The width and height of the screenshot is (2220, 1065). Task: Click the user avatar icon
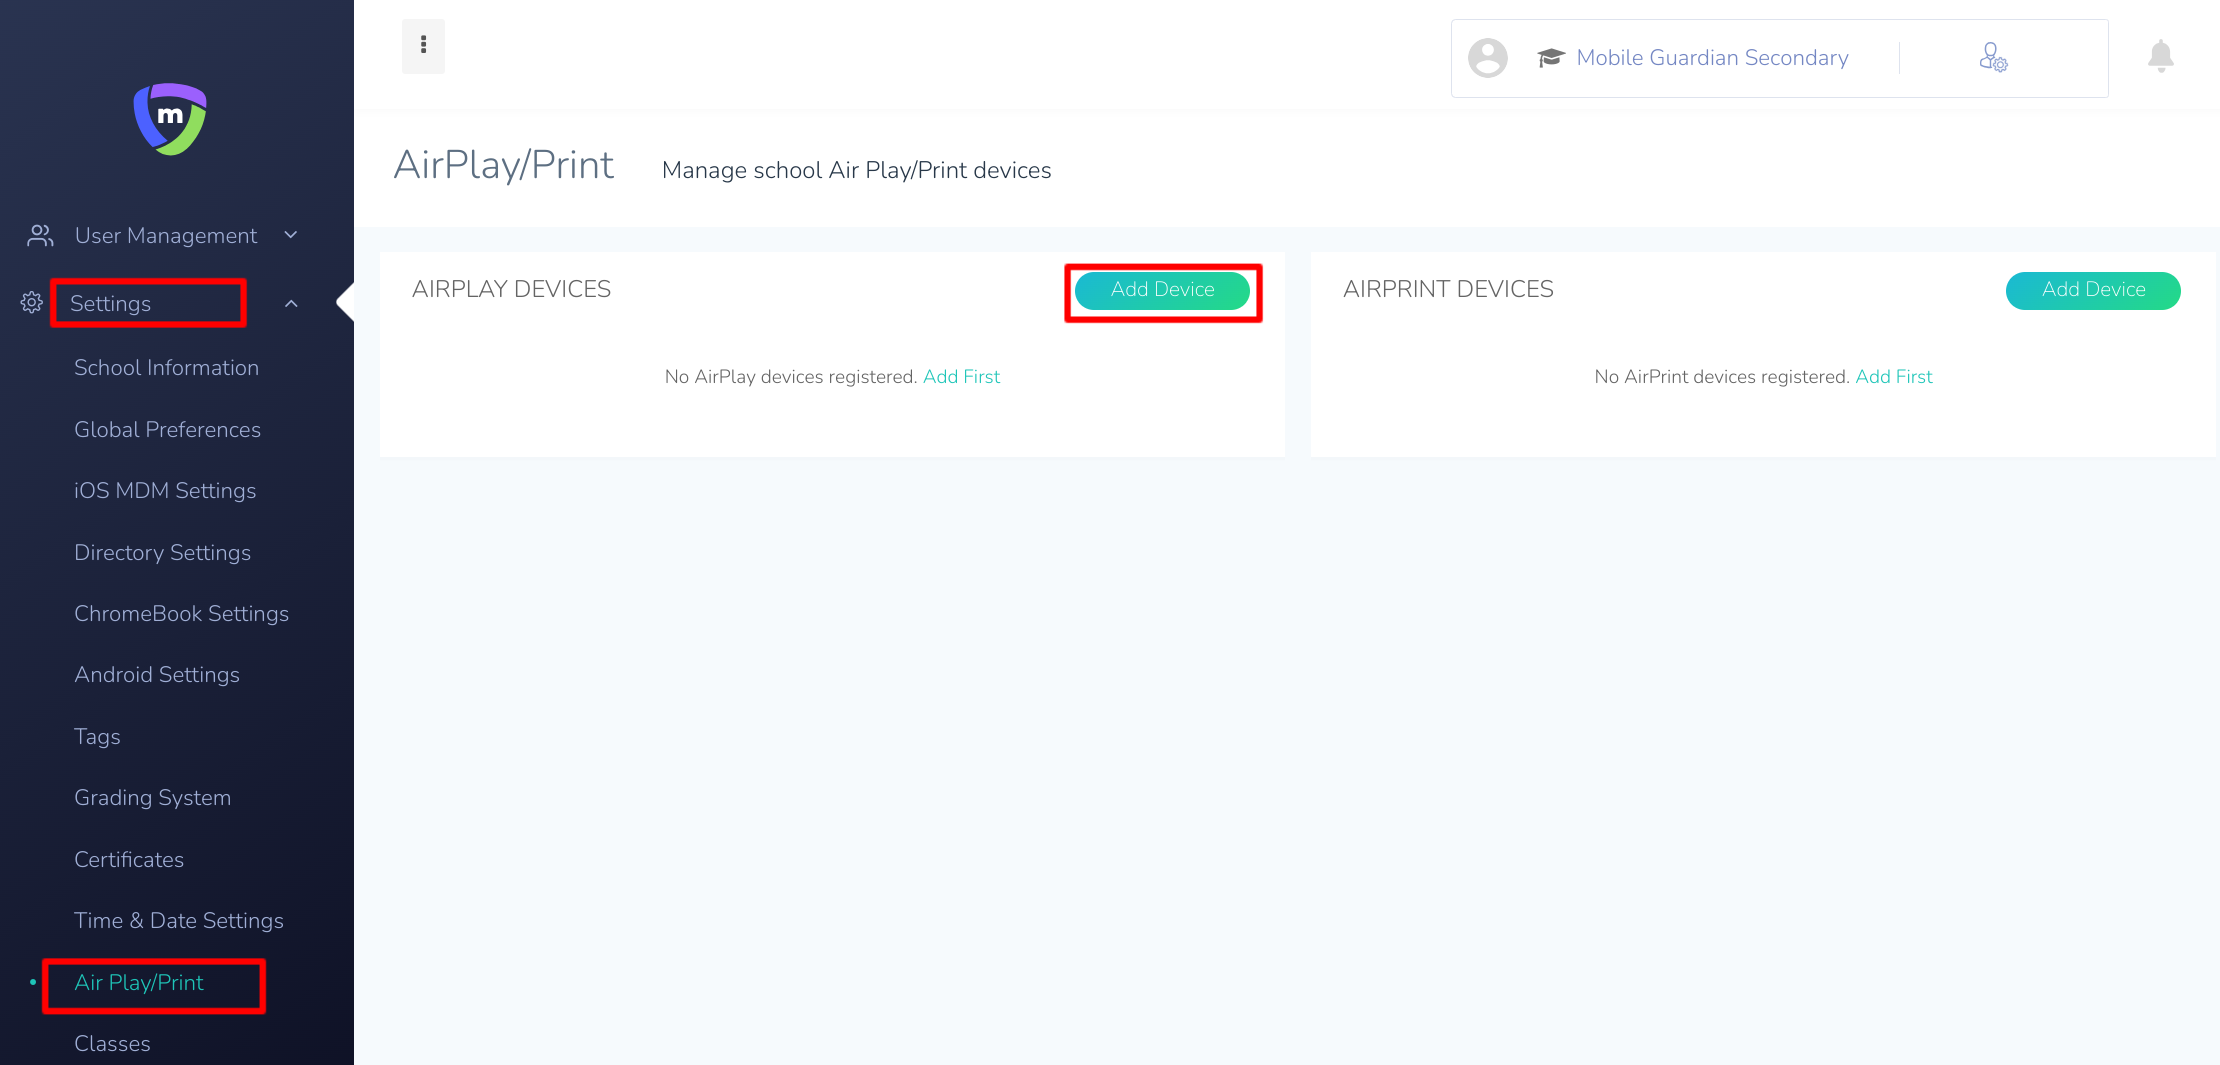tap(1487, 58)
